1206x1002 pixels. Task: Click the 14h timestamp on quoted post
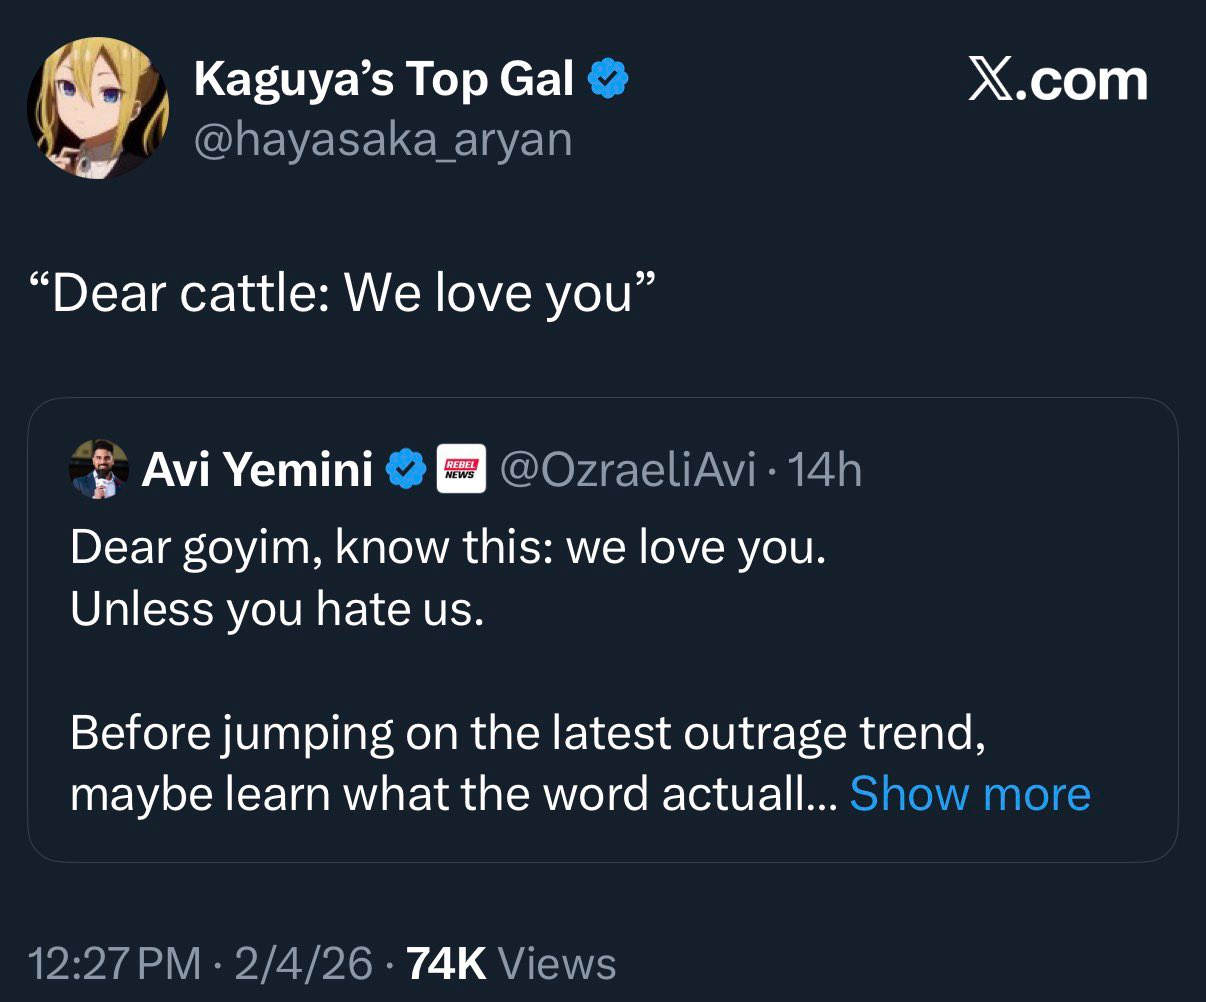click(825, 469)
